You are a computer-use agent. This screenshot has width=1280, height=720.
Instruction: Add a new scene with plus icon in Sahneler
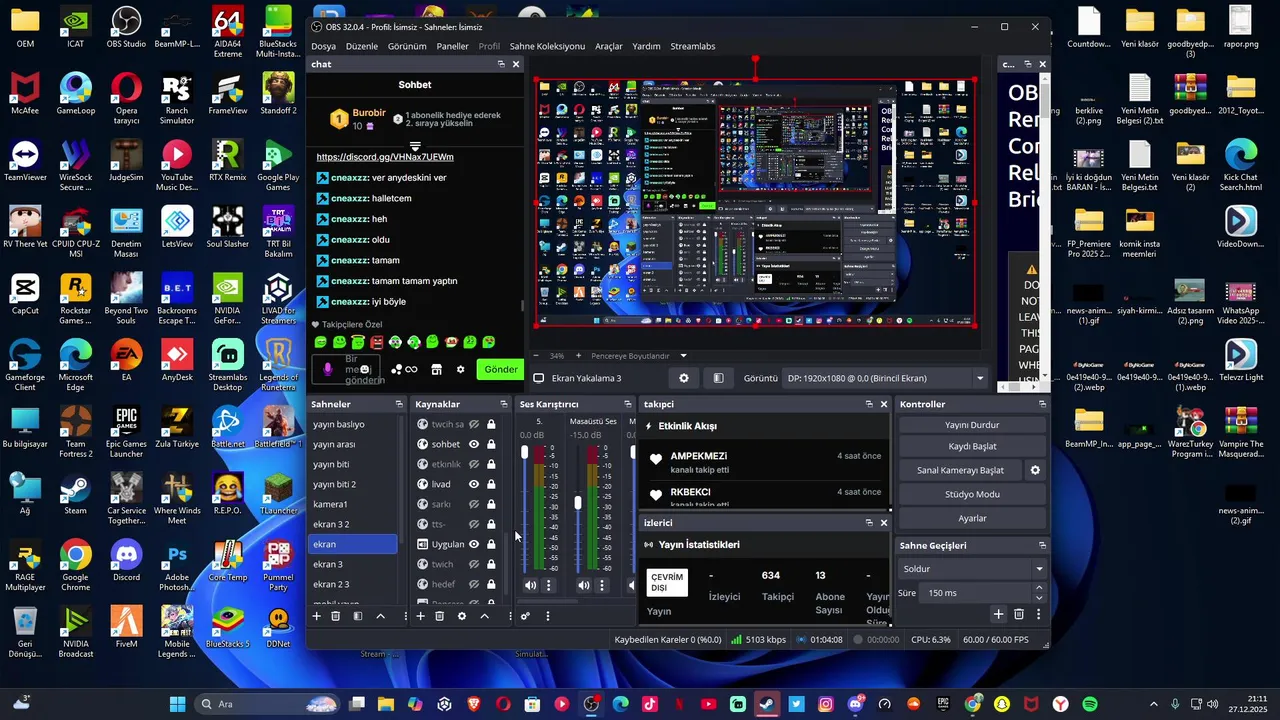(317, 616)
